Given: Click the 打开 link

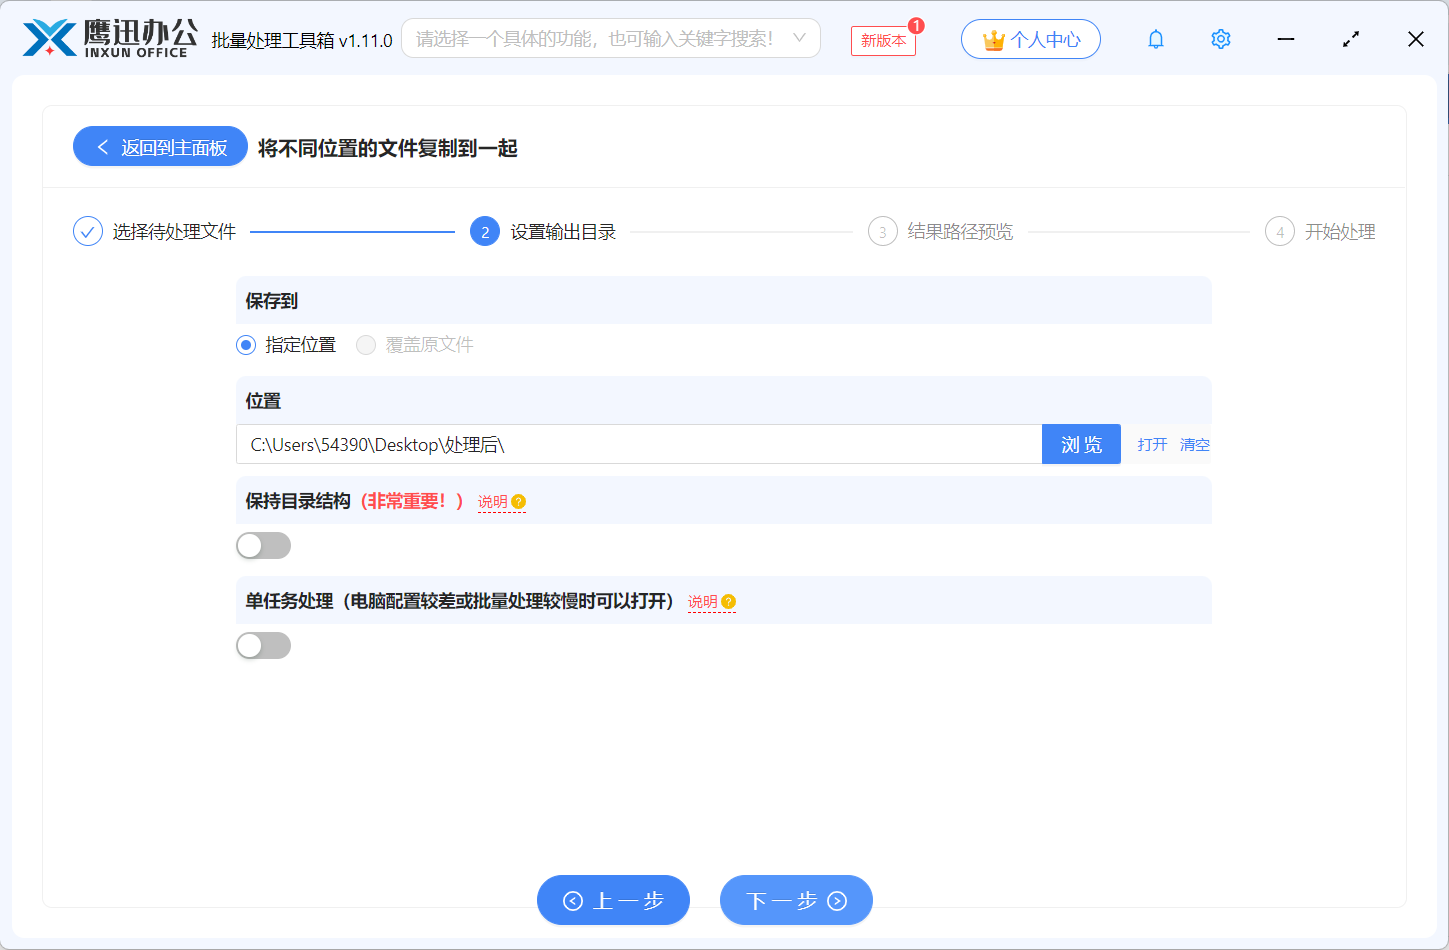Looking at the screenshot, I should [x=1152, y=445].
